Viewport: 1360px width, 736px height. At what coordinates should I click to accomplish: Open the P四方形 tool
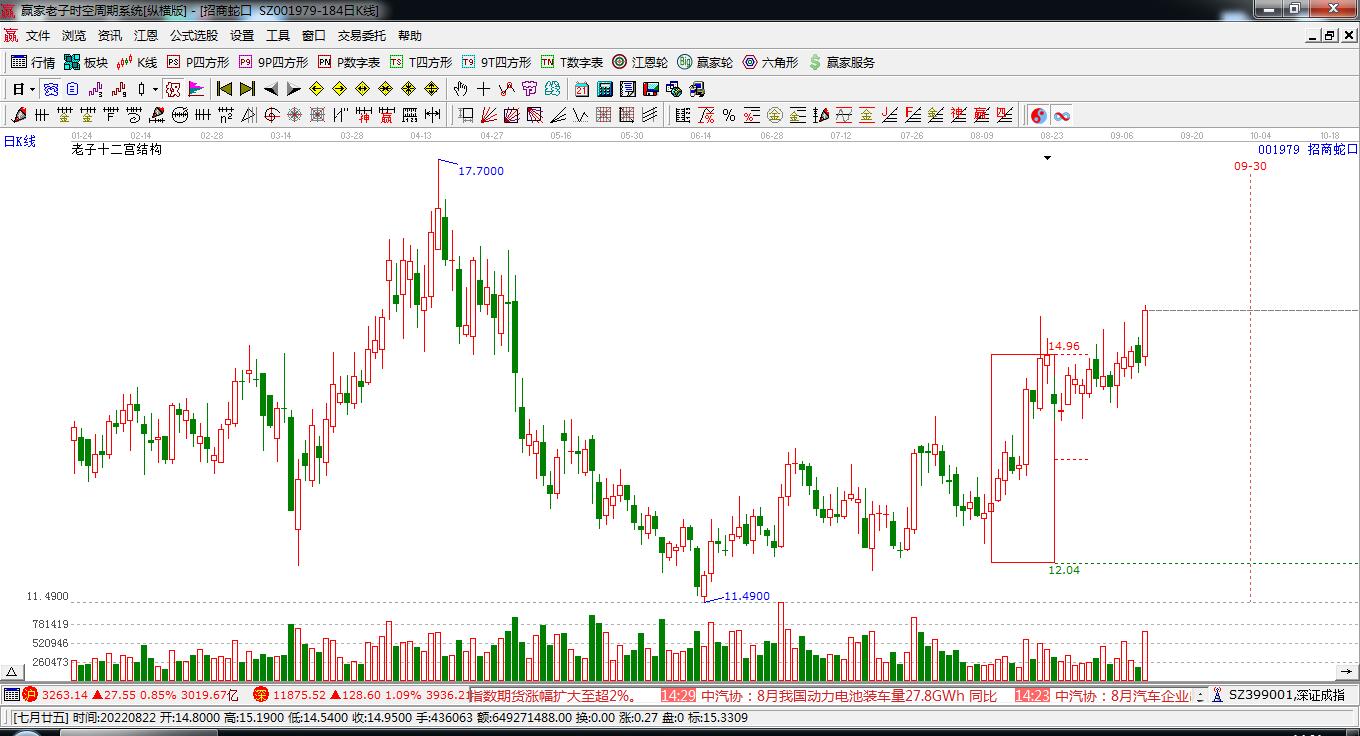[x=197, y=62]
